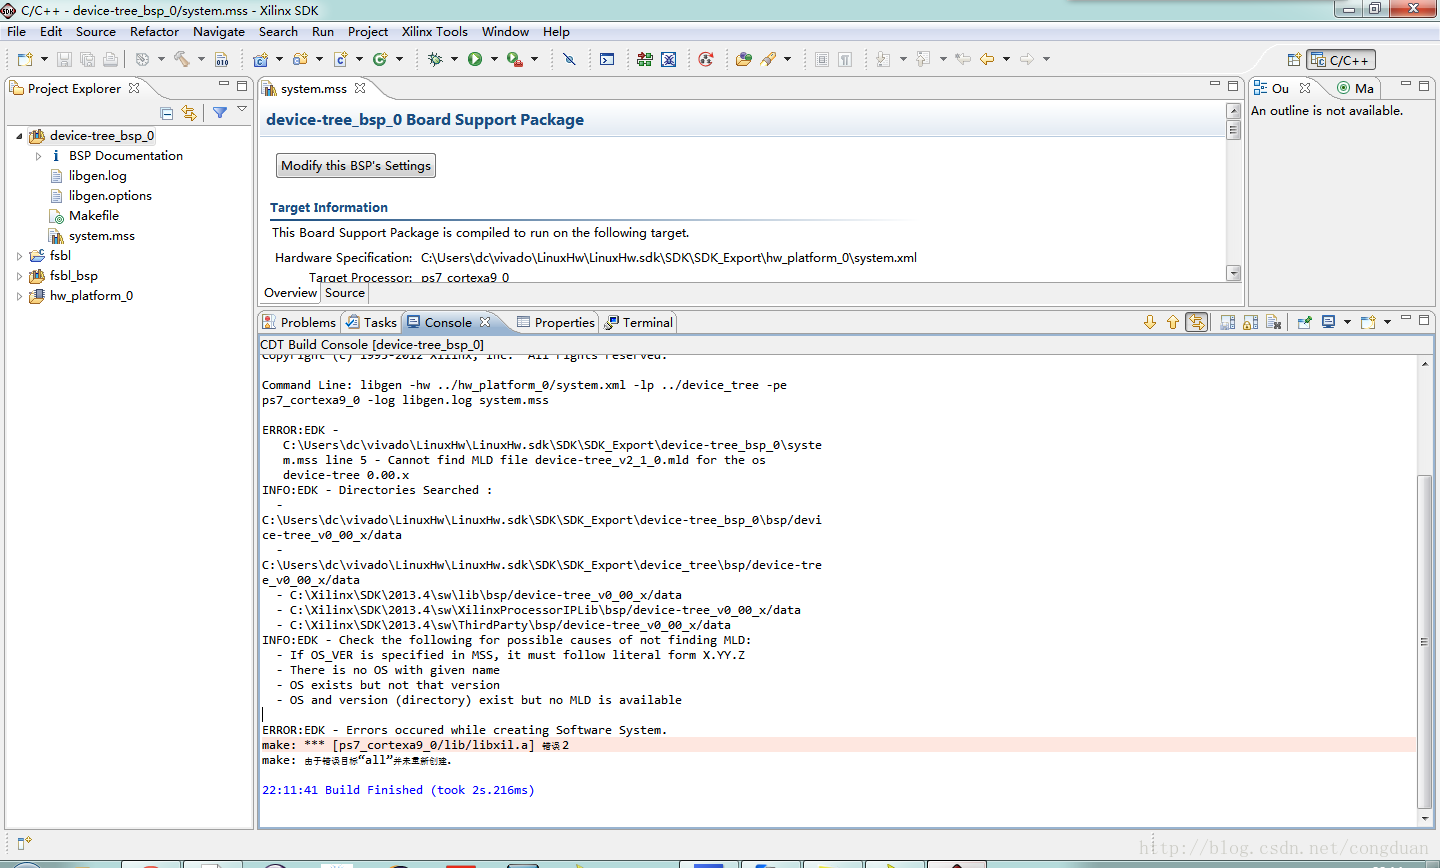The image size is (1440, 868).
Task: Open the File menu
Action: pos(17,32)
